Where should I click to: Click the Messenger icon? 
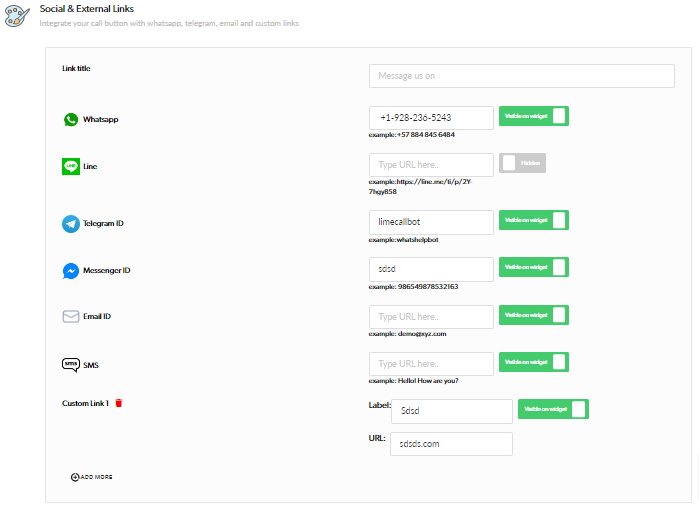(x=71, y=271)
